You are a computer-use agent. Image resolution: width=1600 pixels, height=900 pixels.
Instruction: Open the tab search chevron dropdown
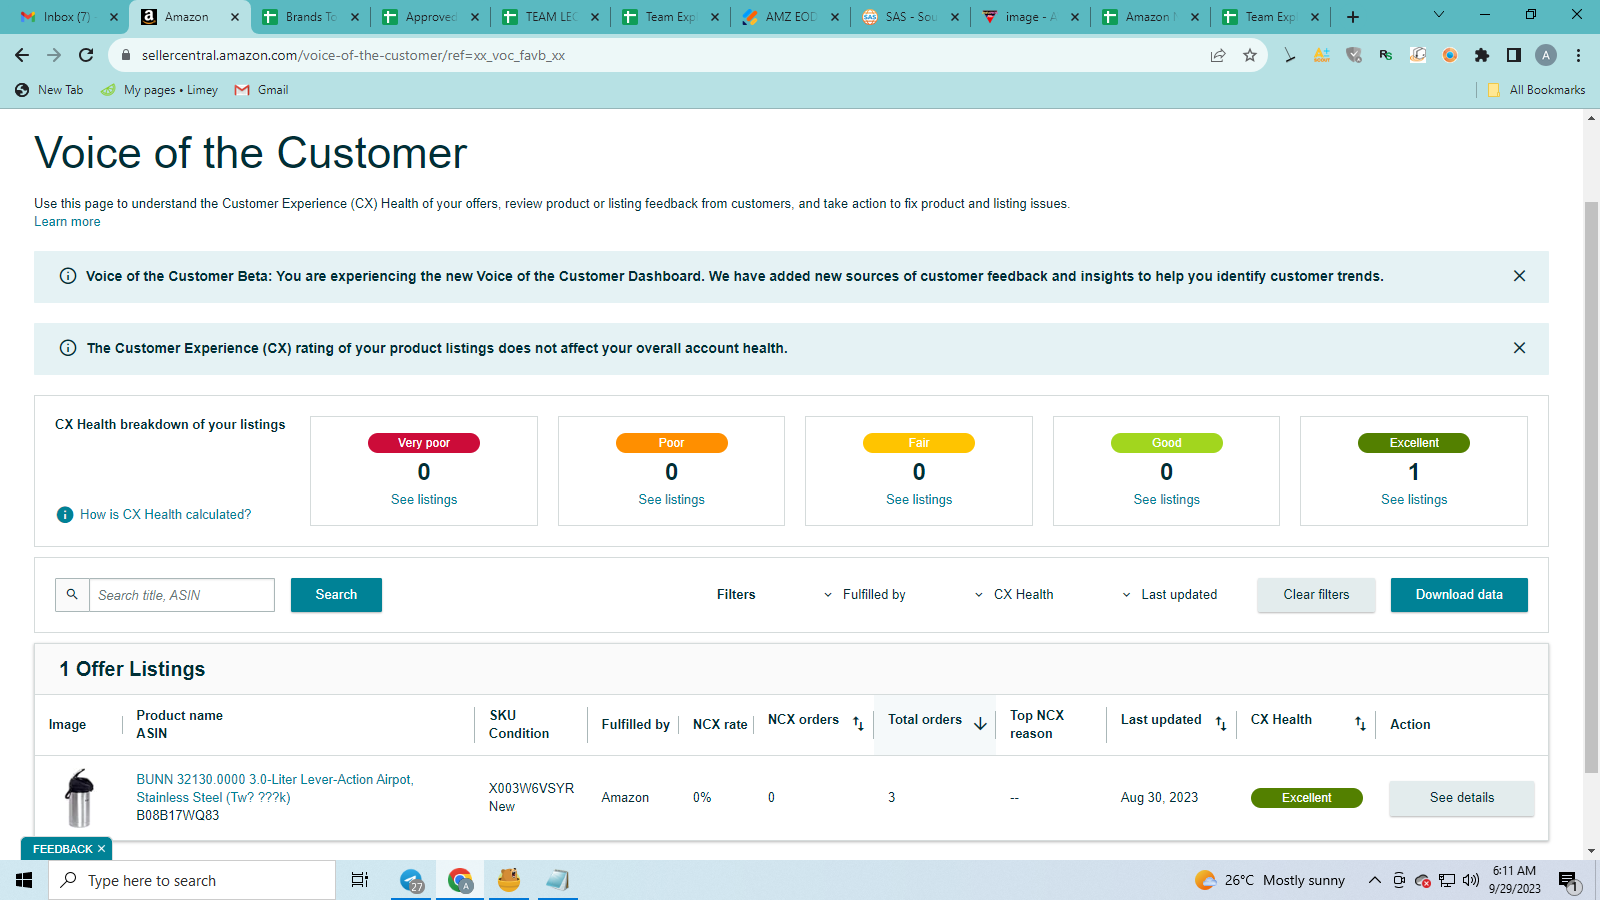click(x=1439, y=15)
